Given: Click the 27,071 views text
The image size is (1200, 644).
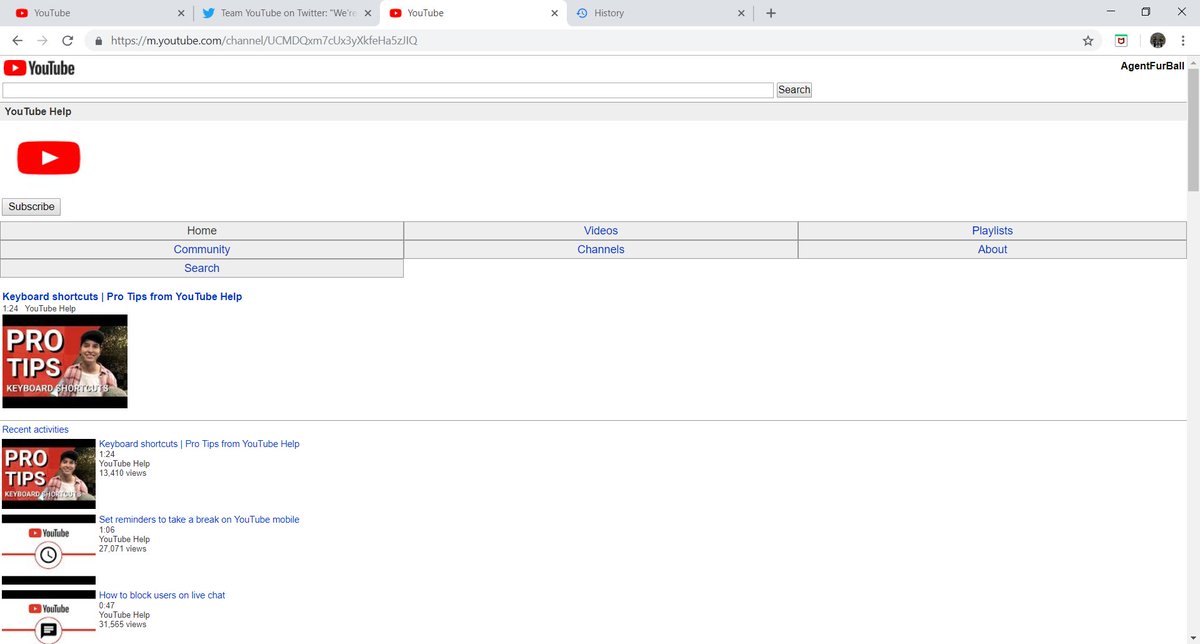Looking at the screenshot, I should pyautogui.click(x=122, y=549).
